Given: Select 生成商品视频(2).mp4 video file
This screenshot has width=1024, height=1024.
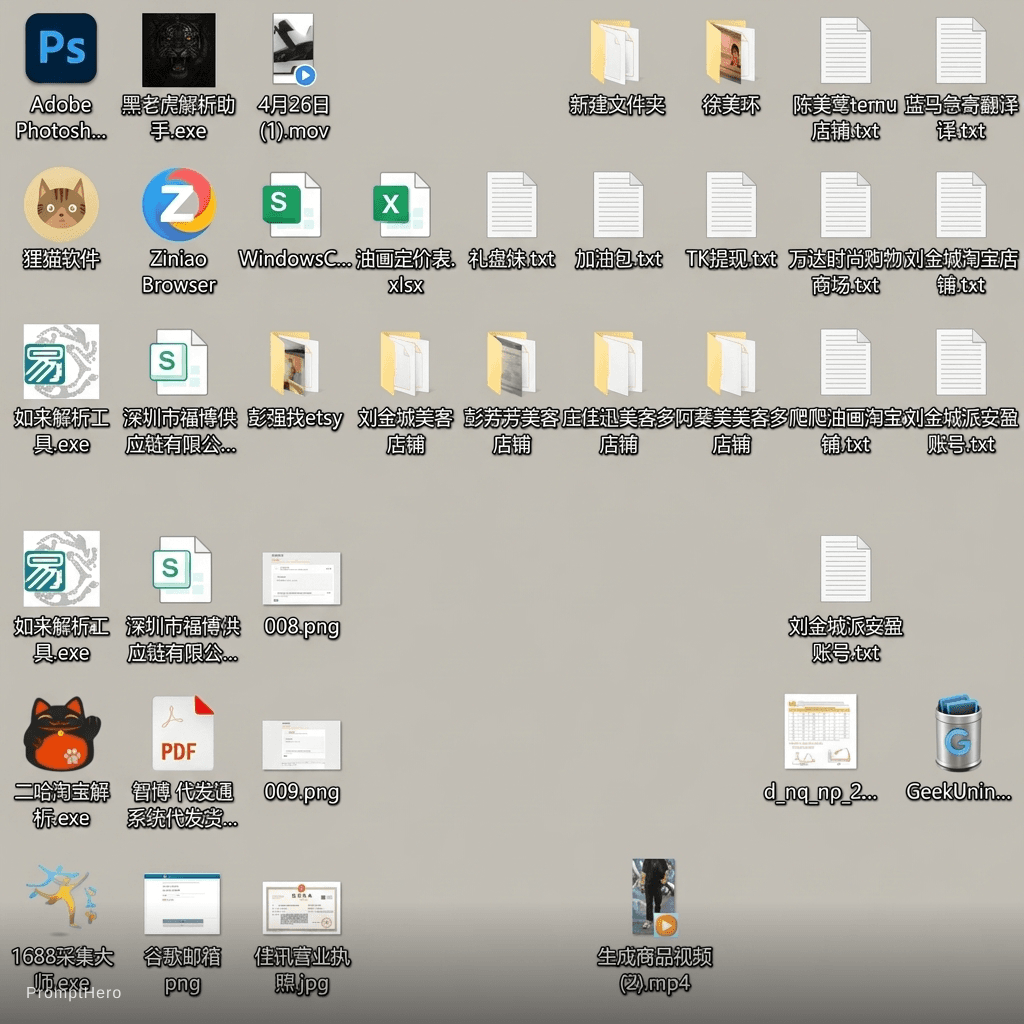Looking at the screenshot, I should (654, 897).
